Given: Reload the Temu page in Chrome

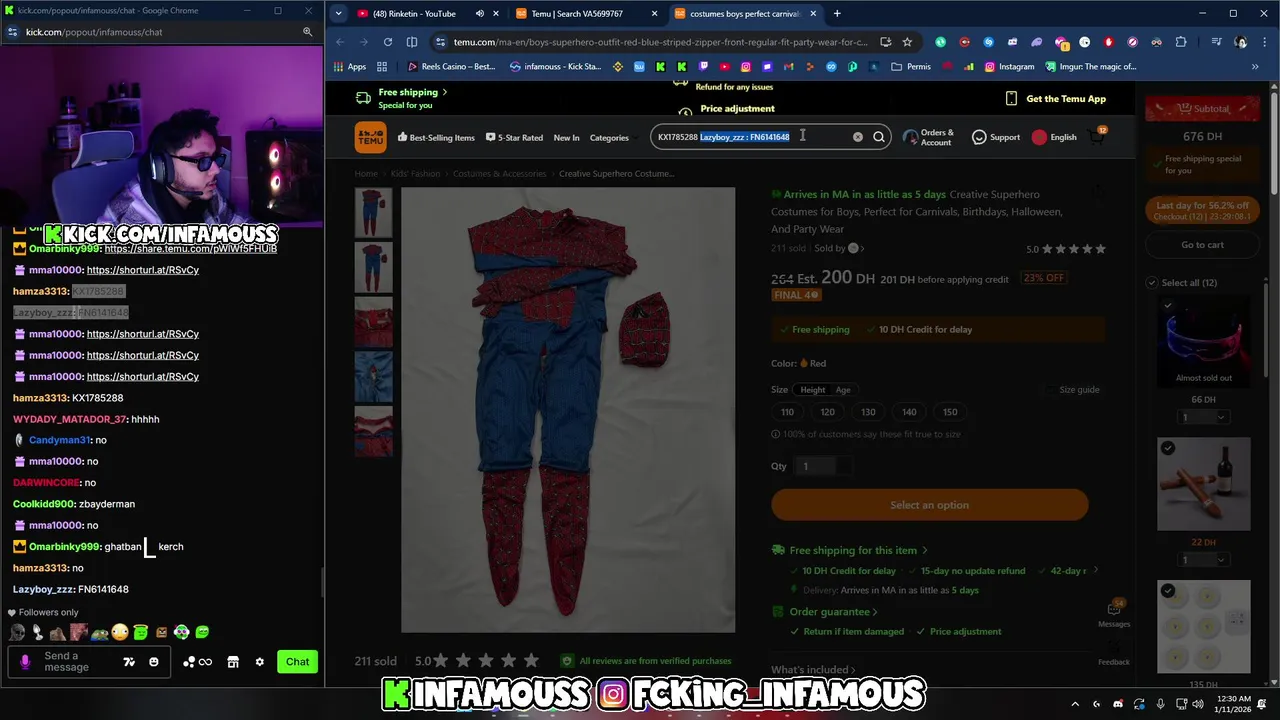Looking at the screenshot, I should [x=388, y=42].
